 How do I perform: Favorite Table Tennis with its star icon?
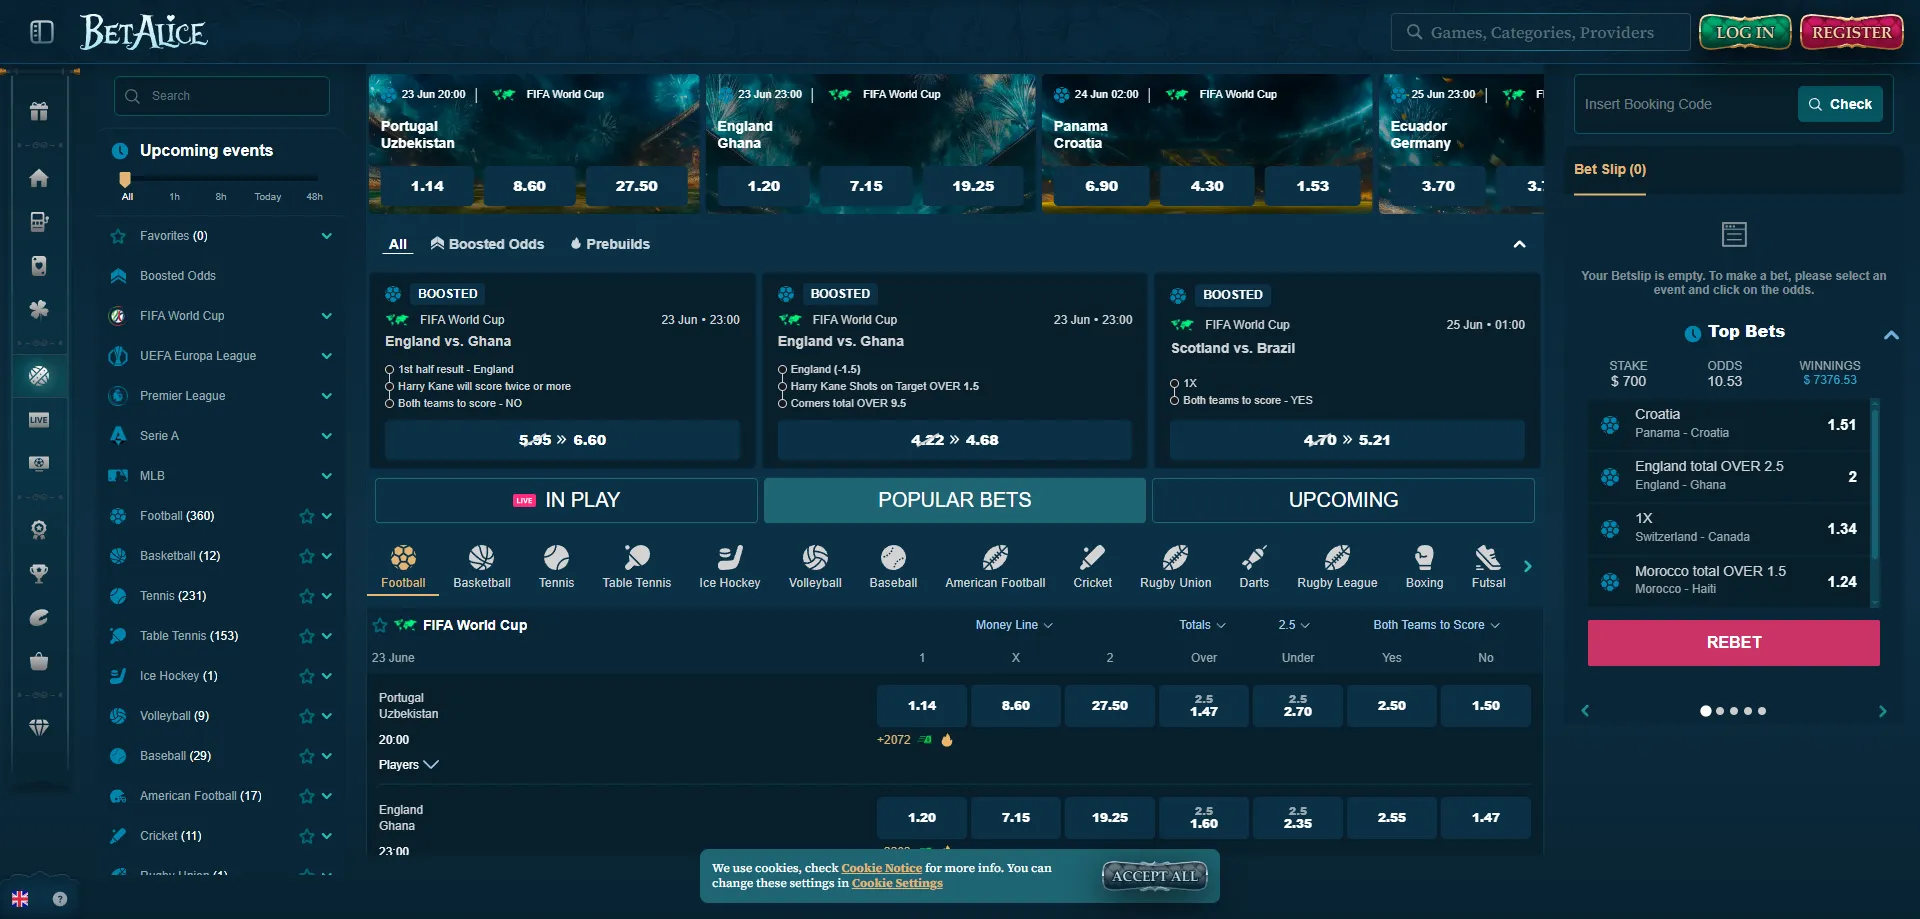[x=307, y=636]
